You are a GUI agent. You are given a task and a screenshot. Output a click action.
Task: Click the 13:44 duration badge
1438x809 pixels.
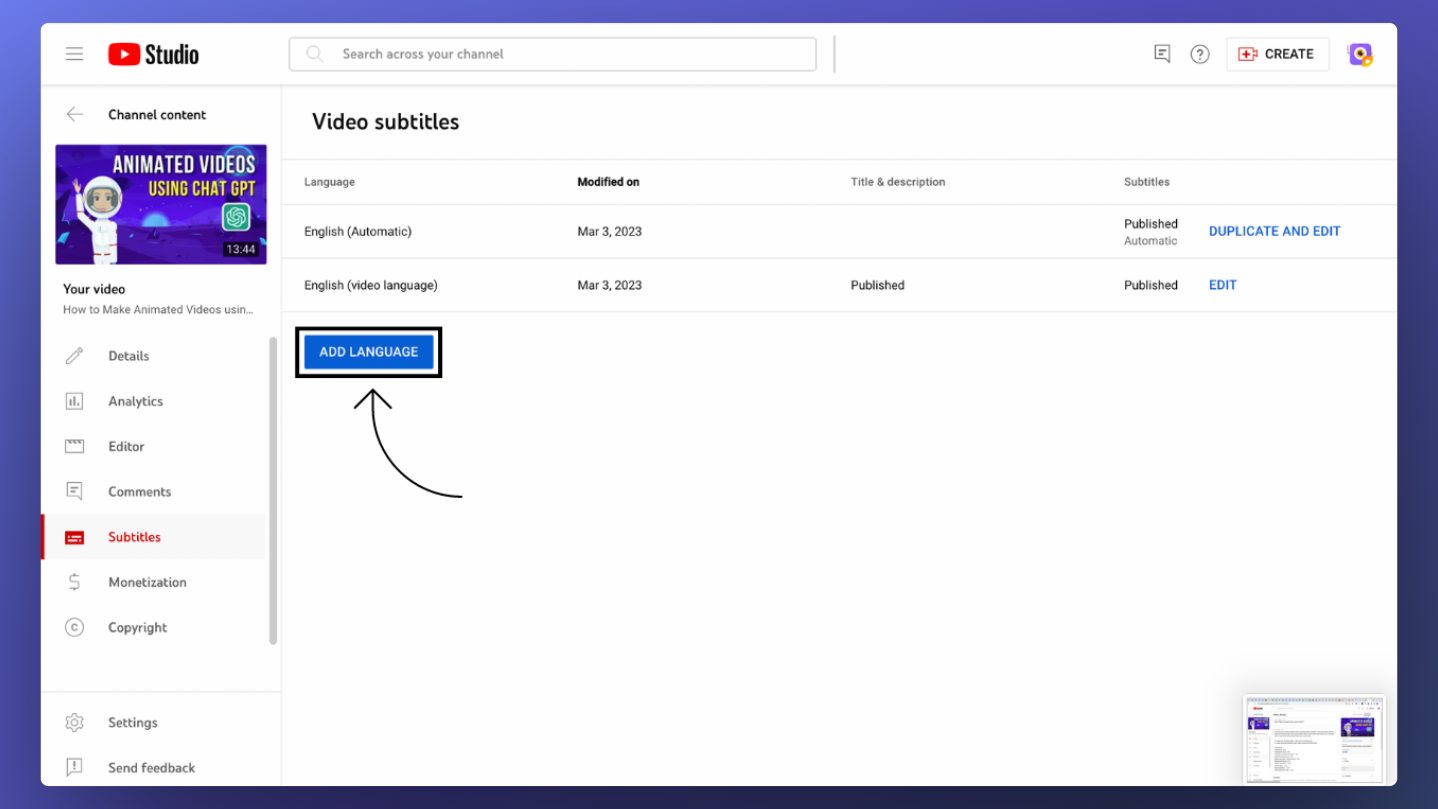240,249
